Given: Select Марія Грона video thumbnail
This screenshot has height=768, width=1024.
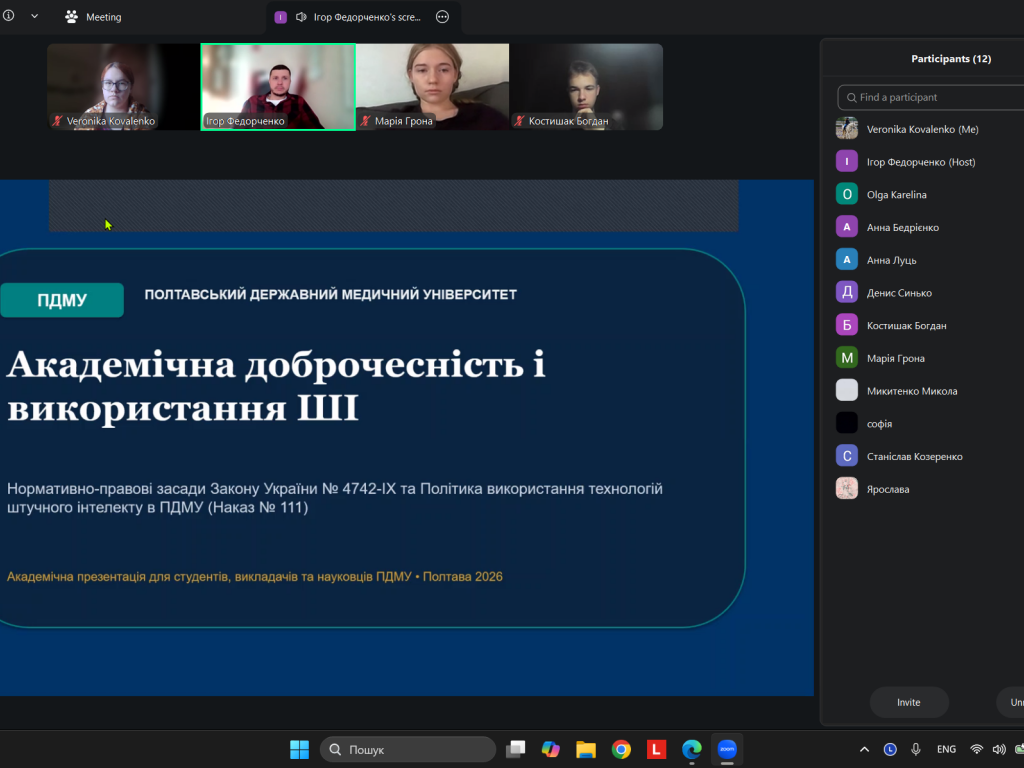Looking at the screenshot, I should [432, 87].
